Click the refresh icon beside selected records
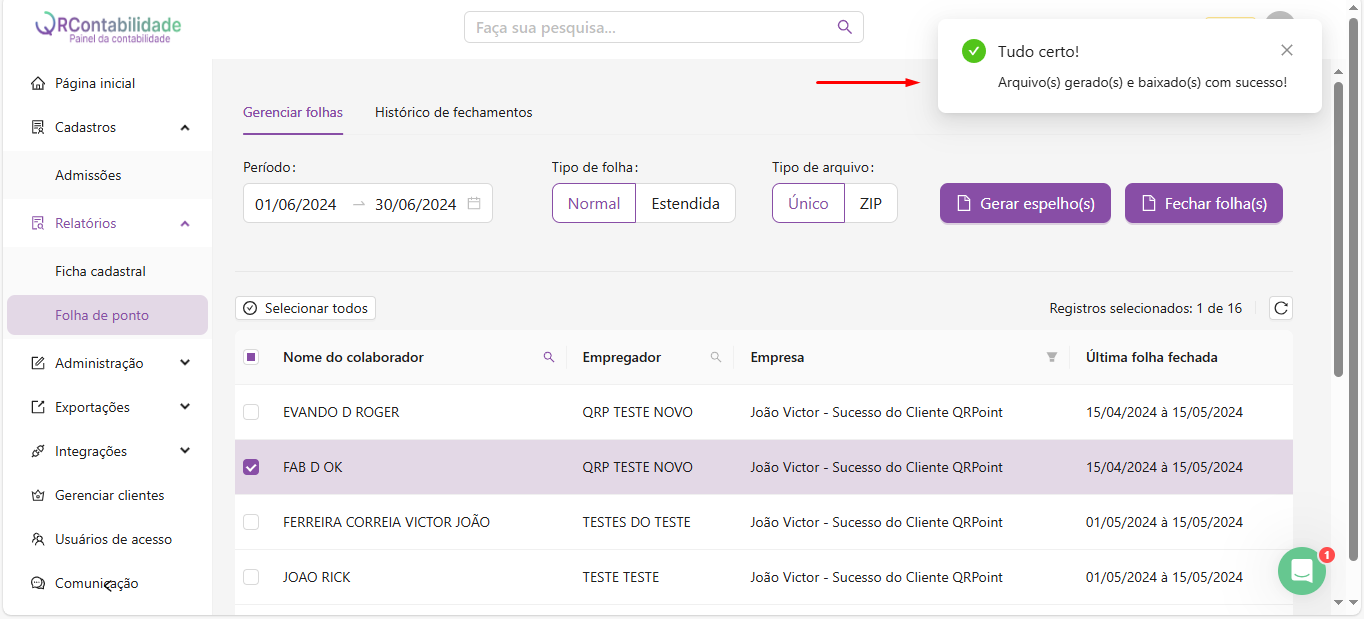 1280,308
